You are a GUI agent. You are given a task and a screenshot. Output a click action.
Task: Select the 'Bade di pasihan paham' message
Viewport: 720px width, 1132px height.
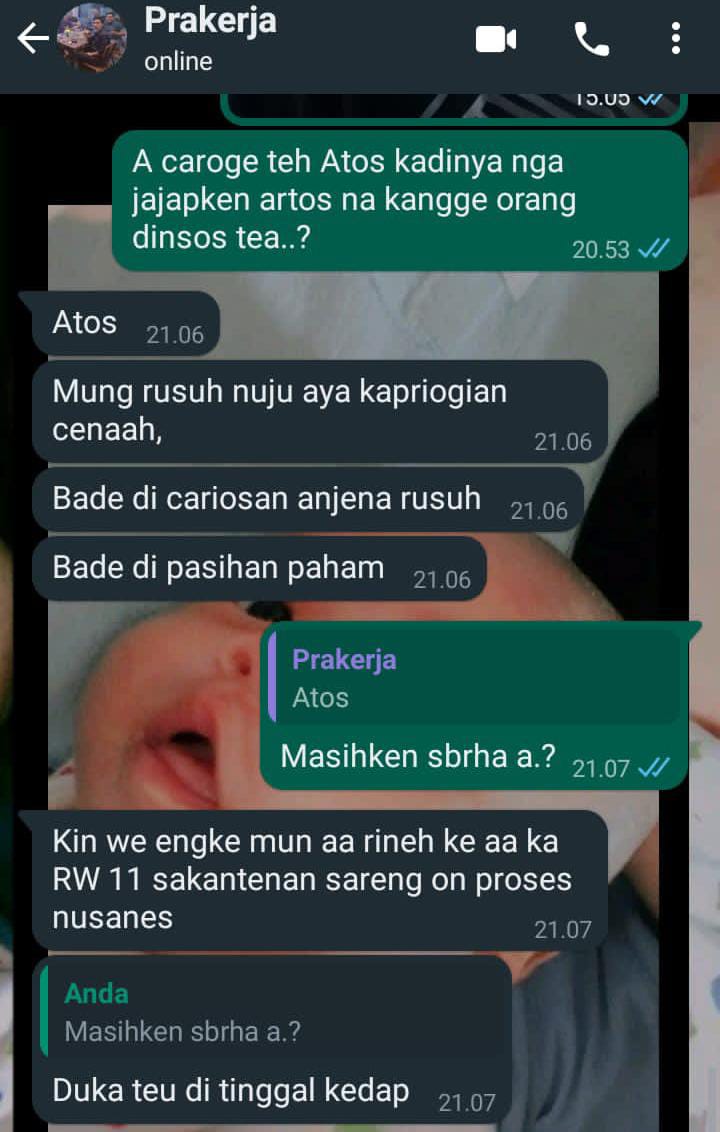(259, 569)
